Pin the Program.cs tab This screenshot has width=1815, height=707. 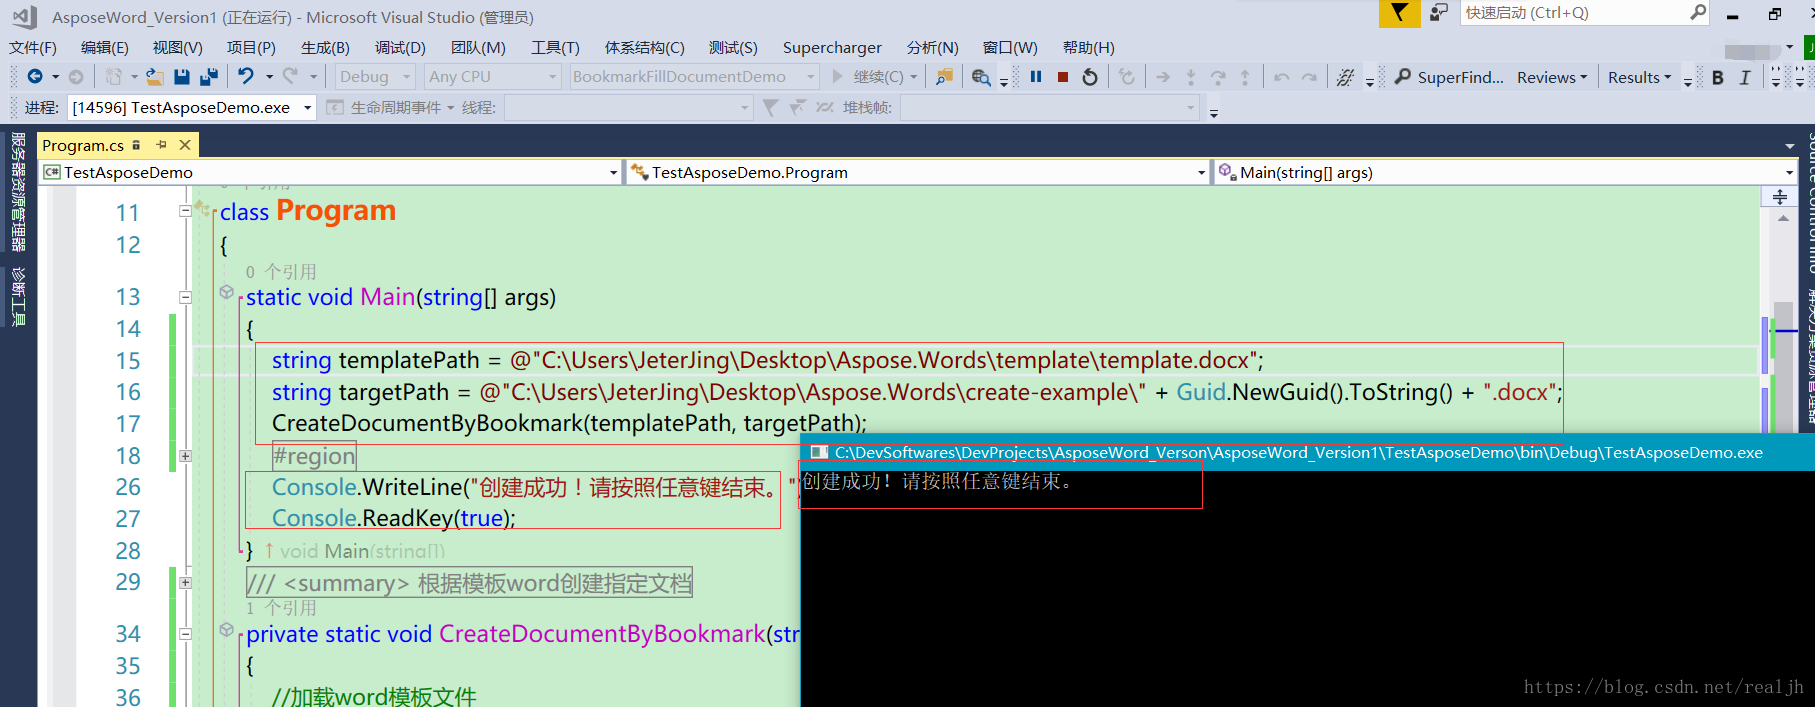click(x=162, y=145)
